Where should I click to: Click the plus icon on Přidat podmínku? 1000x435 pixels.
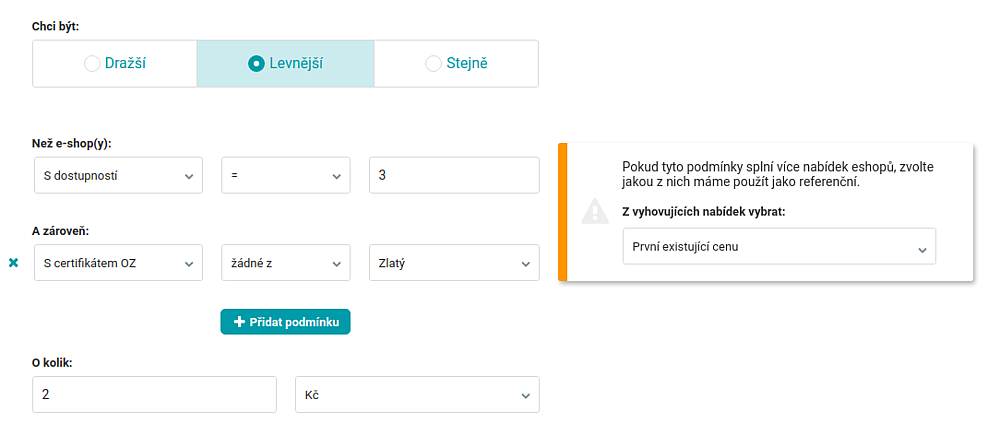click(x=239, y=322)
